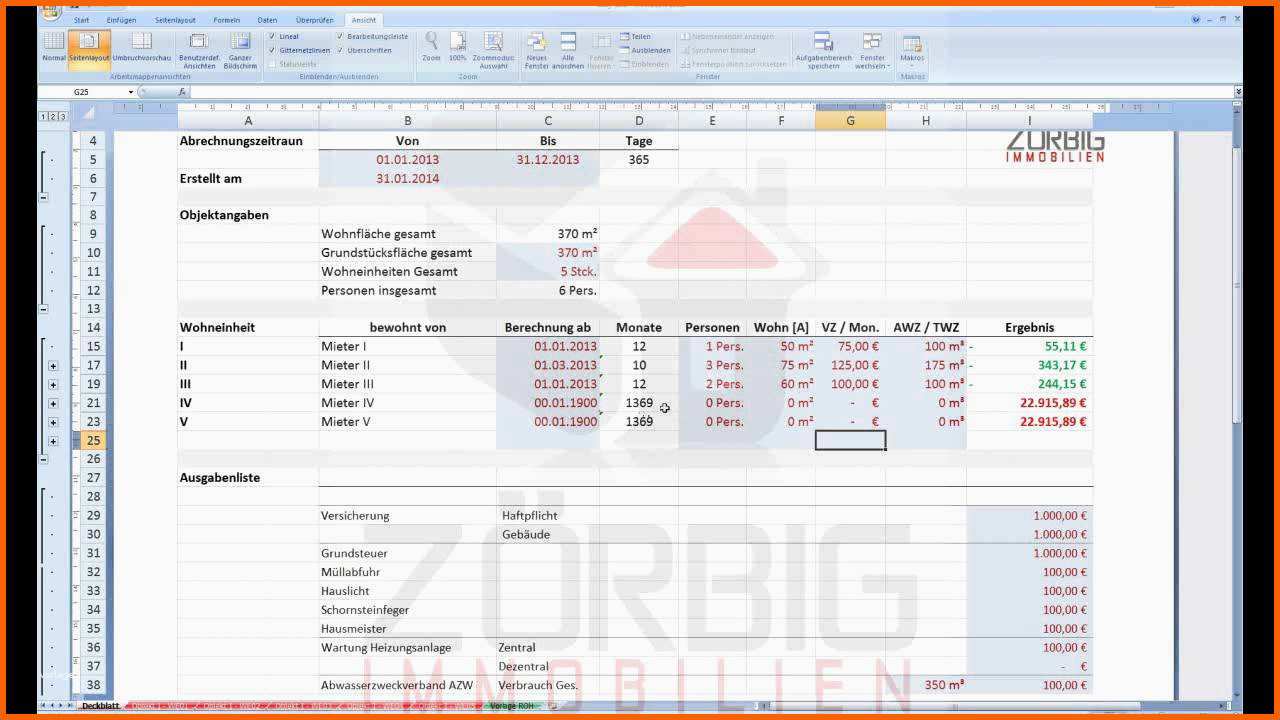Screen dimensions: 1280x720
Task: Click Alle anordnen to arrange windows
Action: 568,48
